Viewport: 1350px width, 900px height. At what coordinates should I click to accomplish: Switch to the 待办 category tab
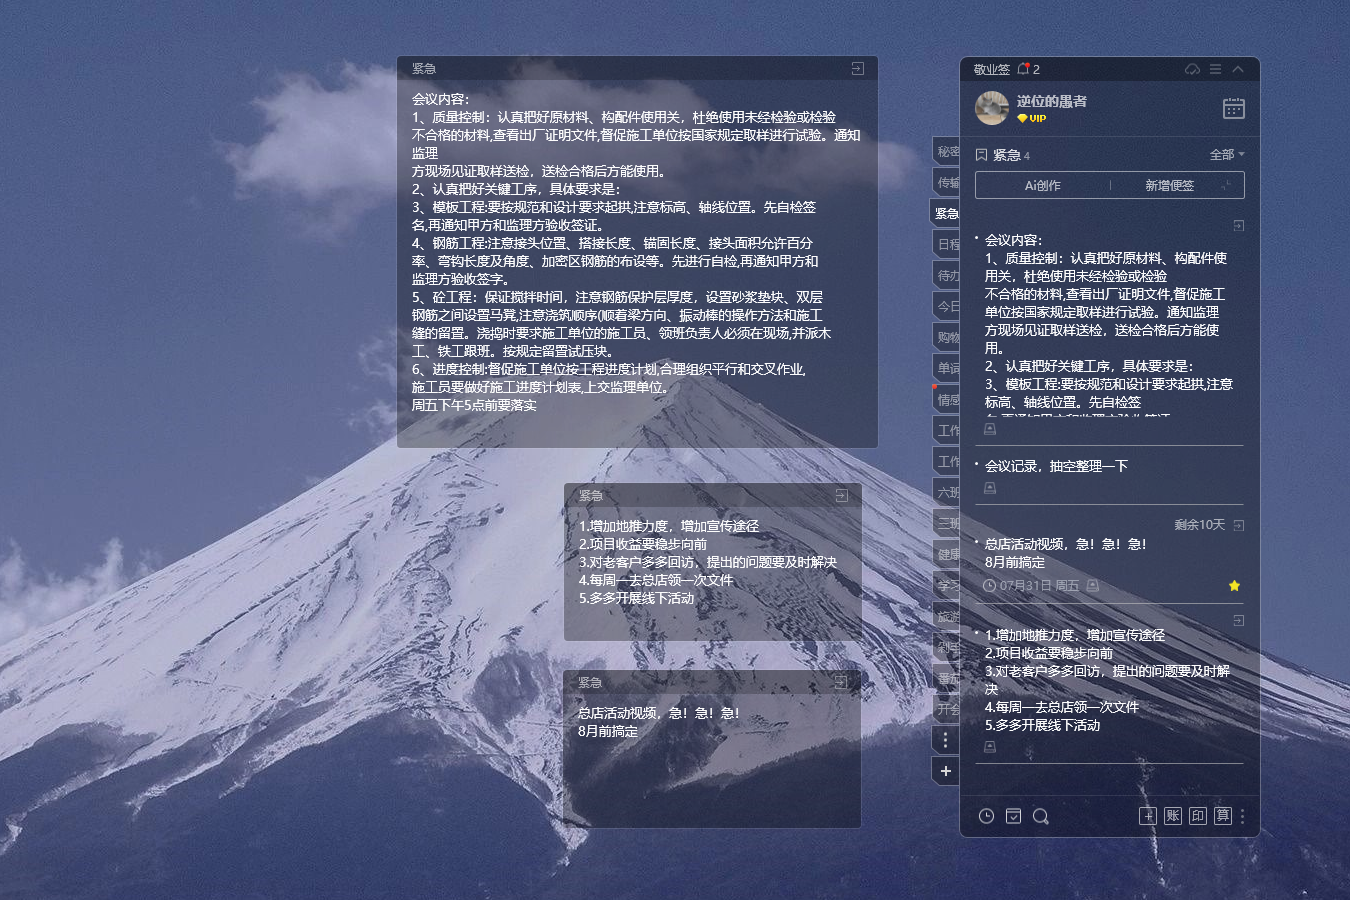click(947, 275)
